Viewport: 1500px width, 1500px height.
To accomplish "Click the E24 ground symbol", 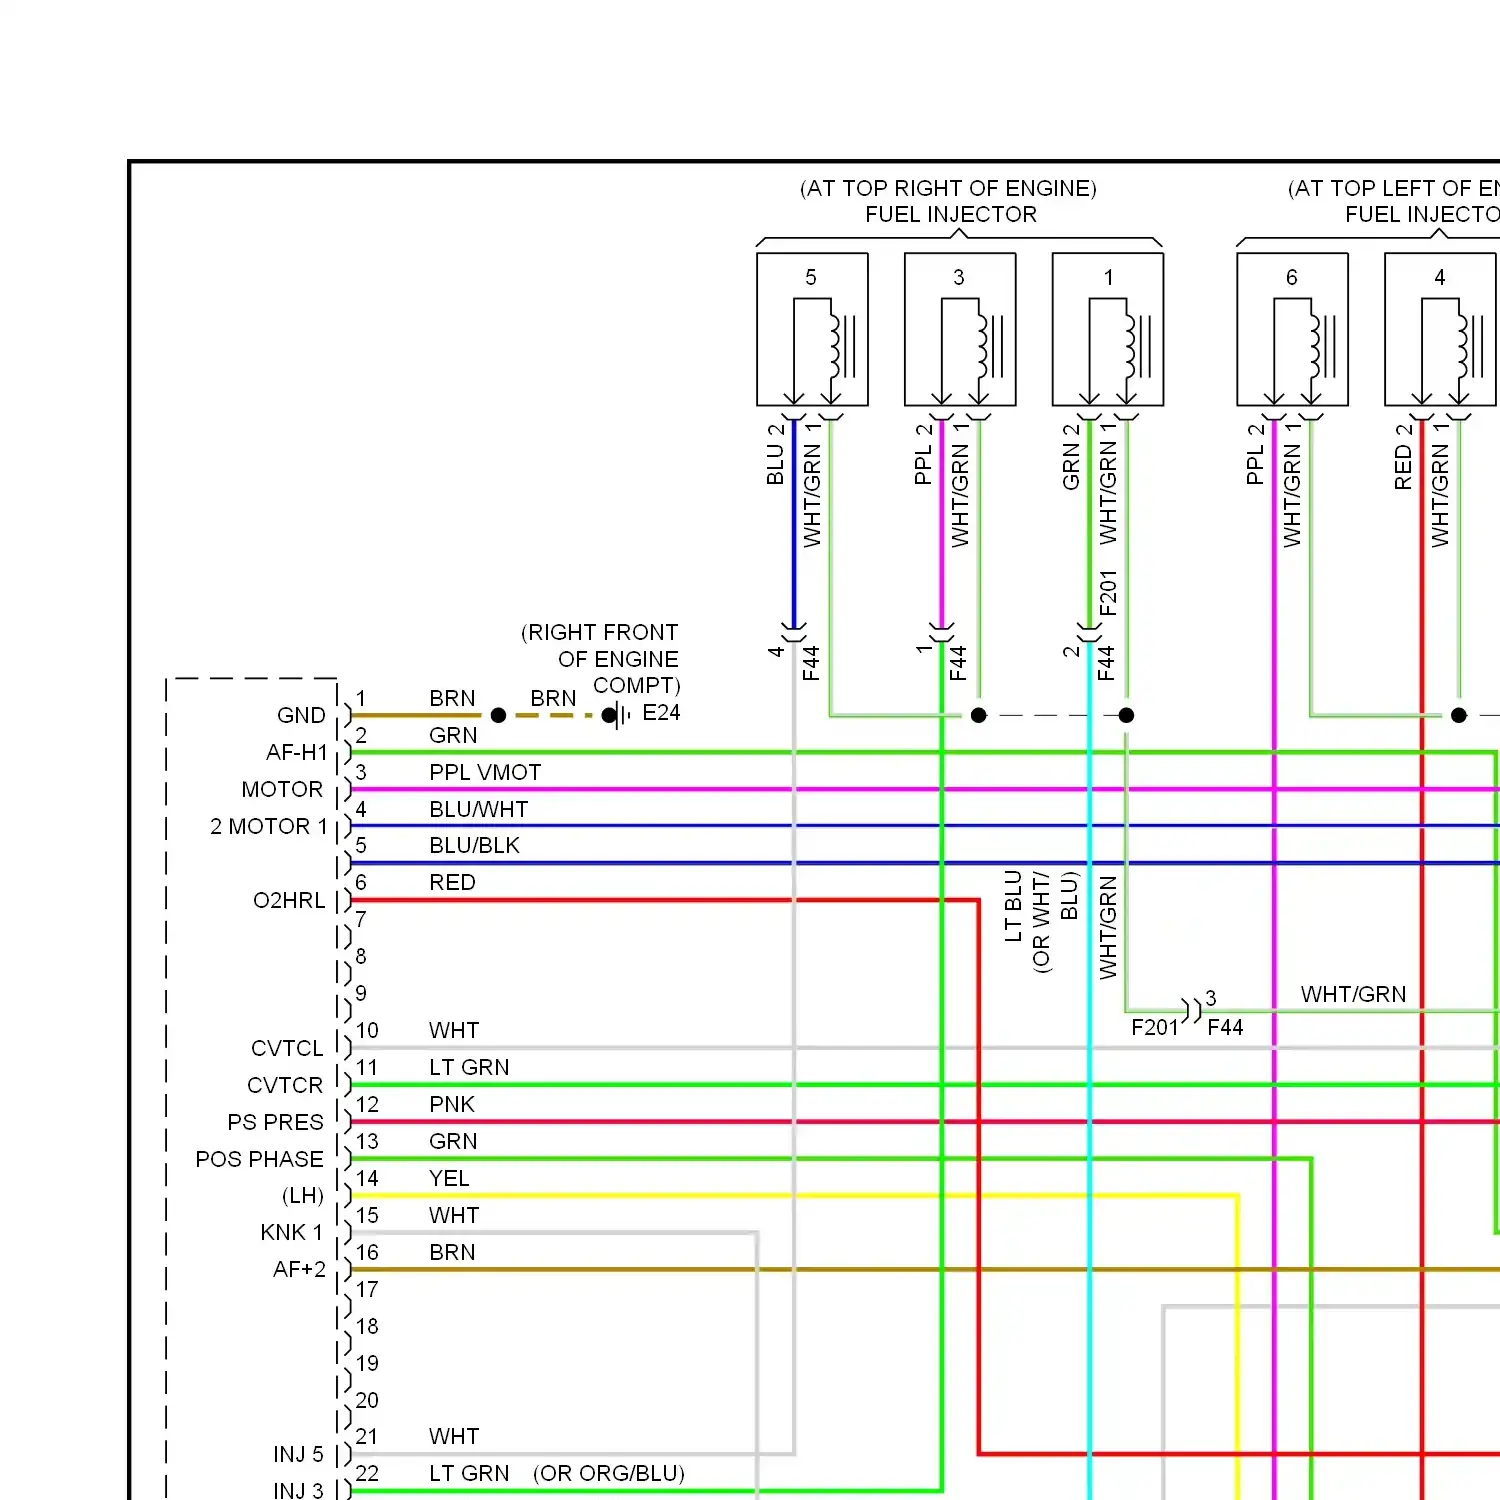I will [x=617, y=715].
